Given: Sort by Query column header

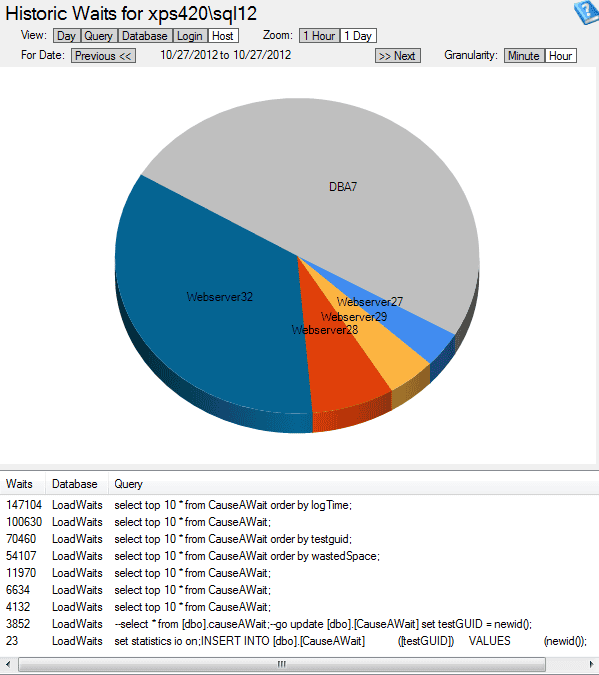Looking at the screenshot, I should tap(128, 484).
